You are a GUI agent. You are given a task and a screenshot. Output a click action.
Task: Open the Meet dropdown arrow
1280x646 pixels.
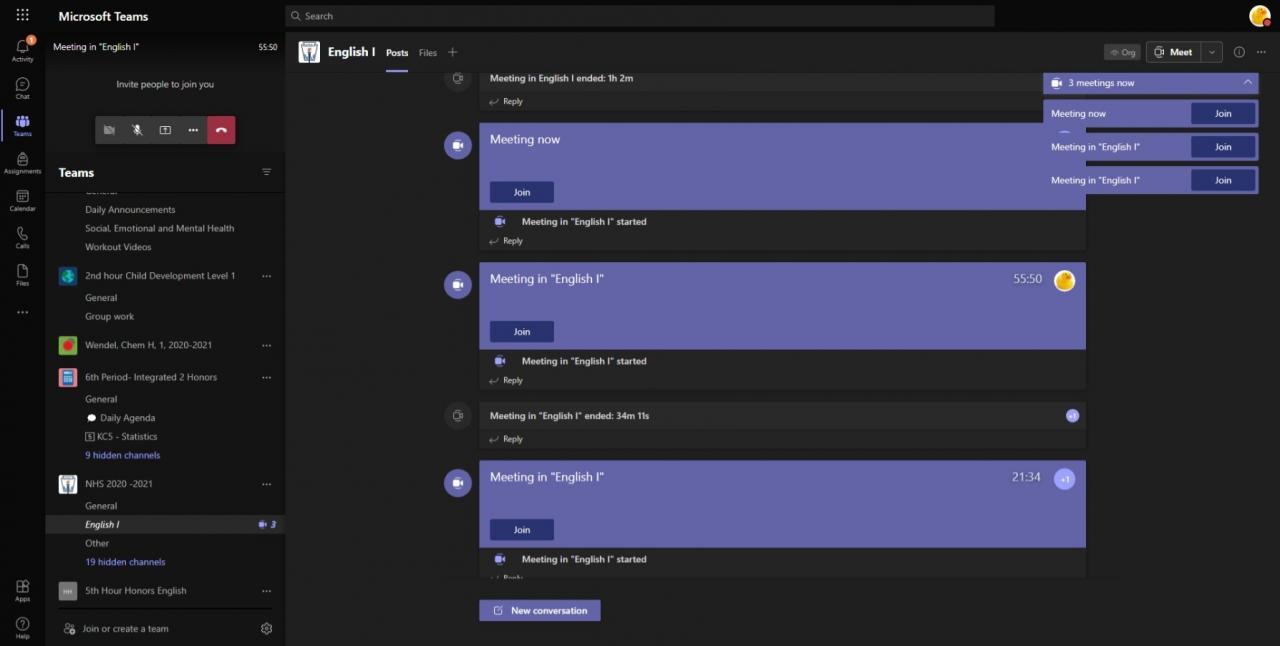[1212, 52]
